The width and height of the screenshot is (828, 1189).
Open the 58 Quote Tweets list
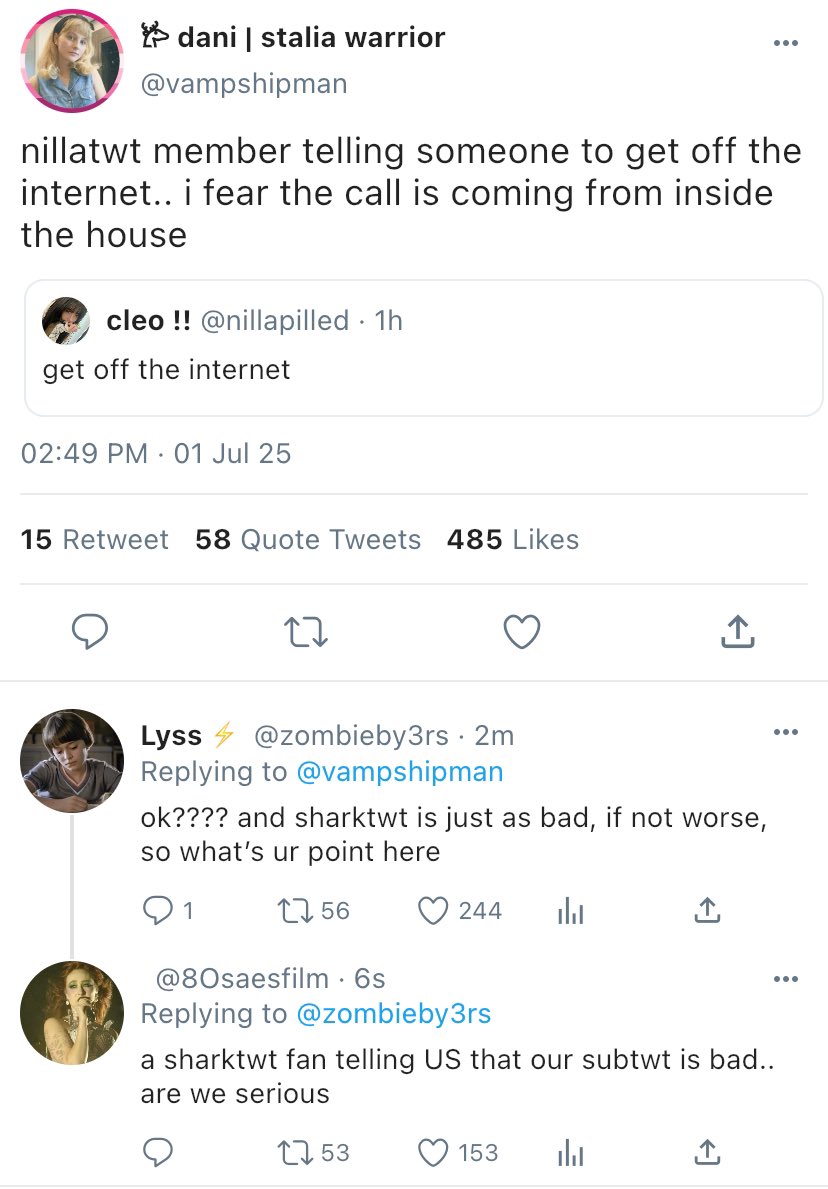[x=308, y=540]
